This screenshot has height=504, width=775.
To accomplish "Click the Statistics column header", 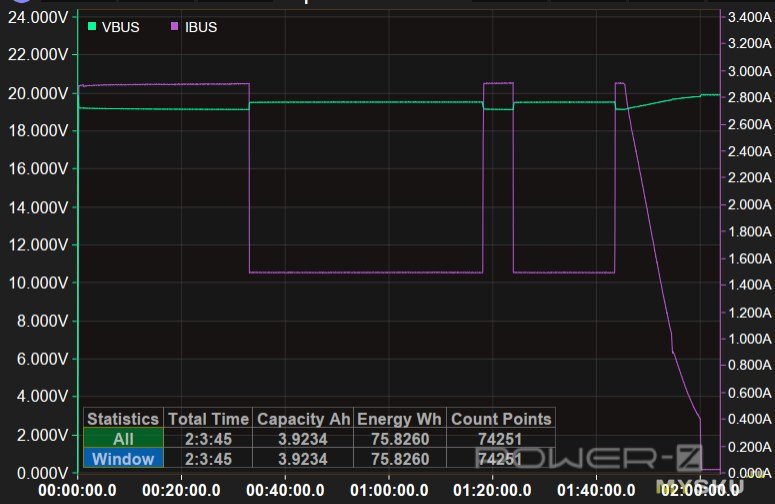I will pos(123,419).
